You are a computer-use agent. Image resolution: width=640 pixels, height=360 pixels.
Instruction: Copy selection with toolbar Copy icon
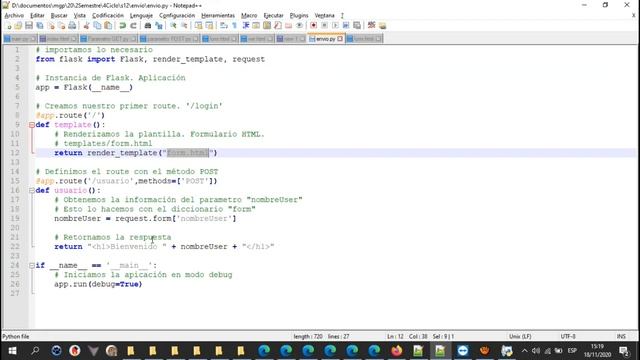point(98,26)
